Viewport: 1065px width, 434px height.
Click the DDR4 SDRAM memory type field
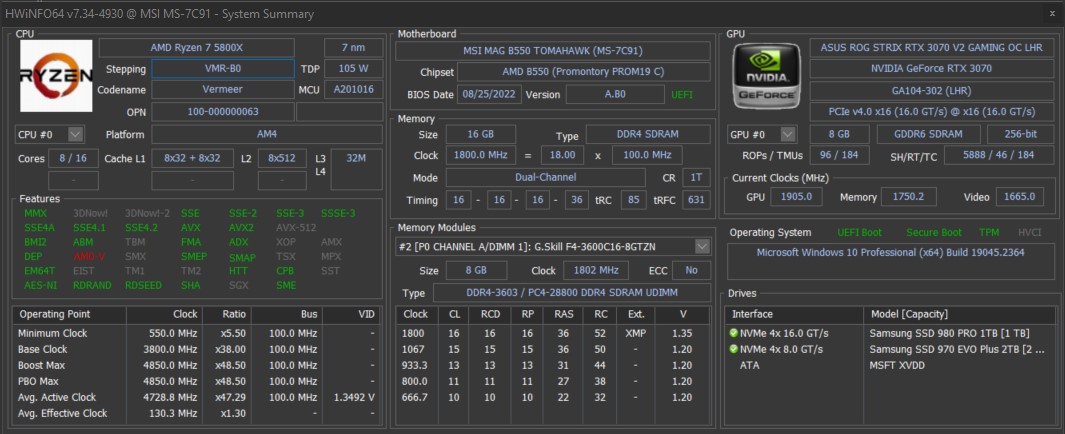[x=648, y=134]
